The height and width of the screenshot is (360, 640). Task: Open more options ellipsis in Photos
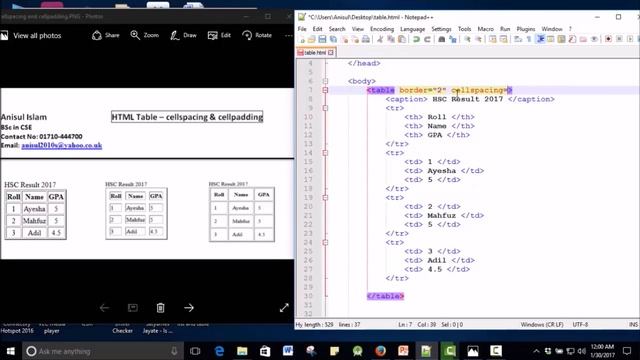[289, 36]
